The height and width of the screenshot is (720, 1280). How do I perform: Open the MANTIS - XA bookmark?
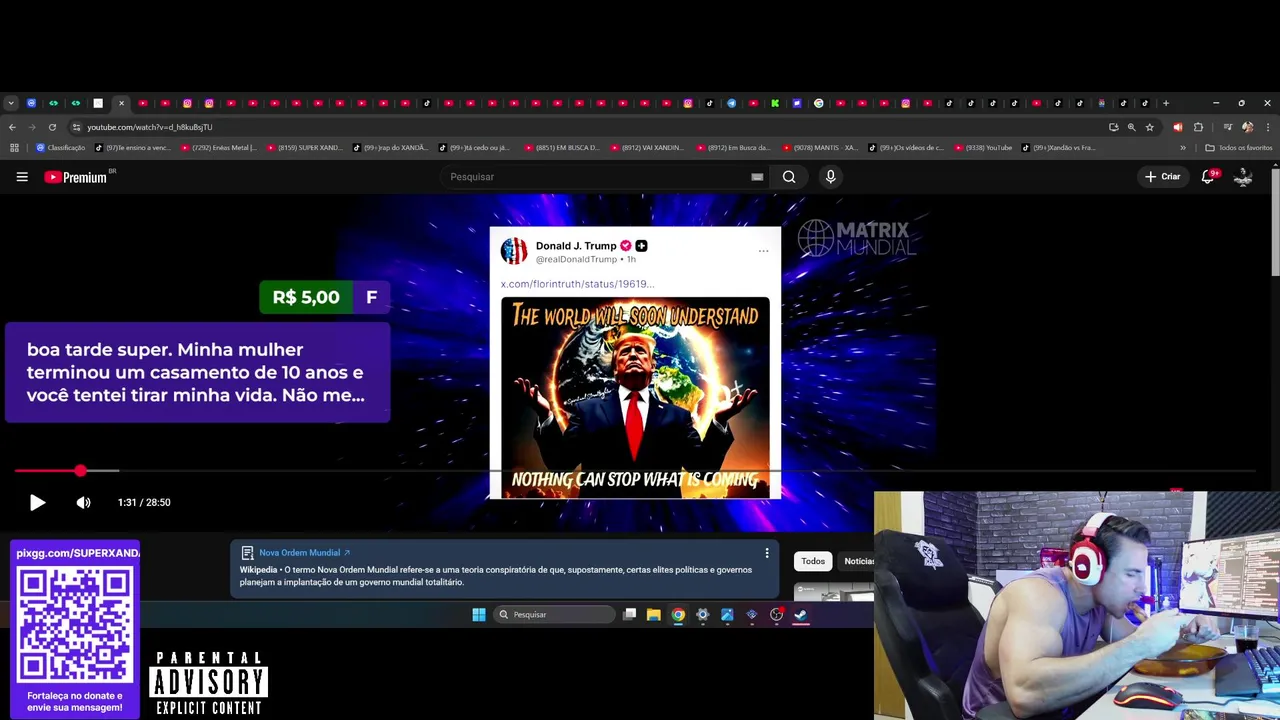(820, 148)
